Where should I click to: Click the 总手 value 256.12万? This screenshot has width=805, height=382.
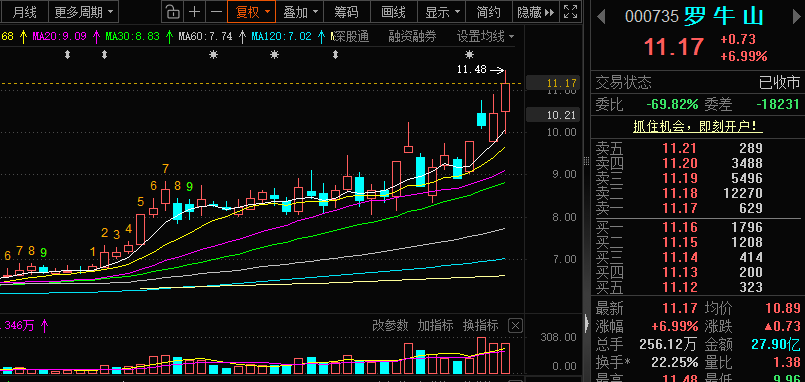[x=667, y=344]
